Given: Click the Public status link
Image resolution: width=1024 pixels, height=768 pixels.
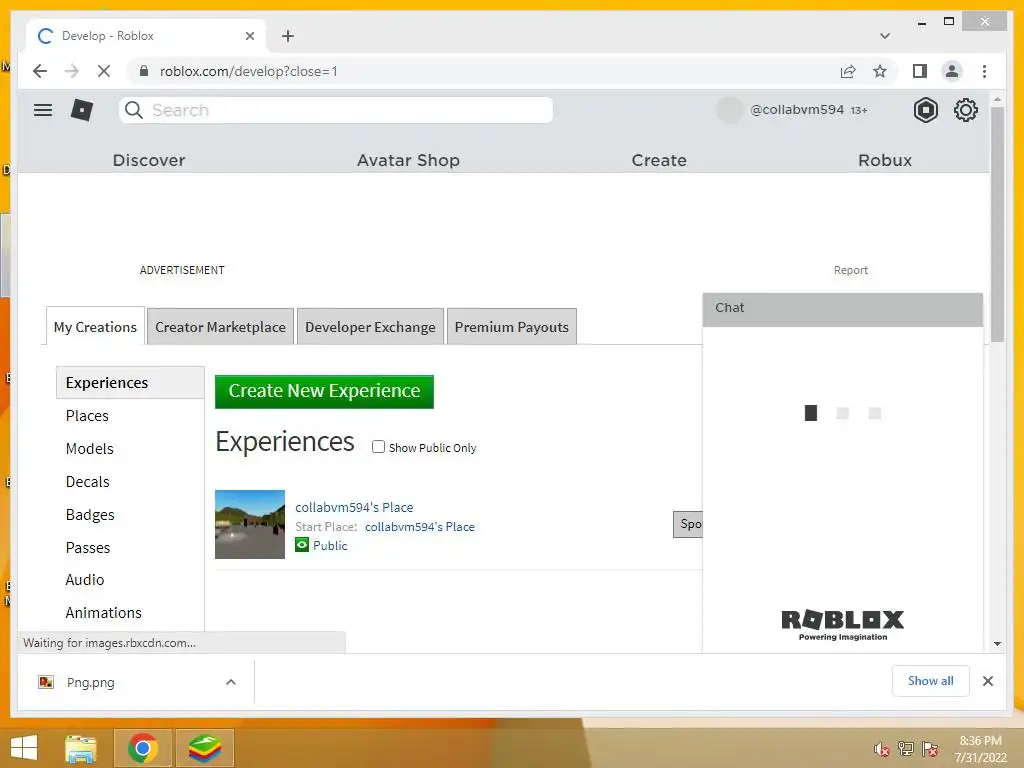Looking at the screenshot, I should 330,545.
